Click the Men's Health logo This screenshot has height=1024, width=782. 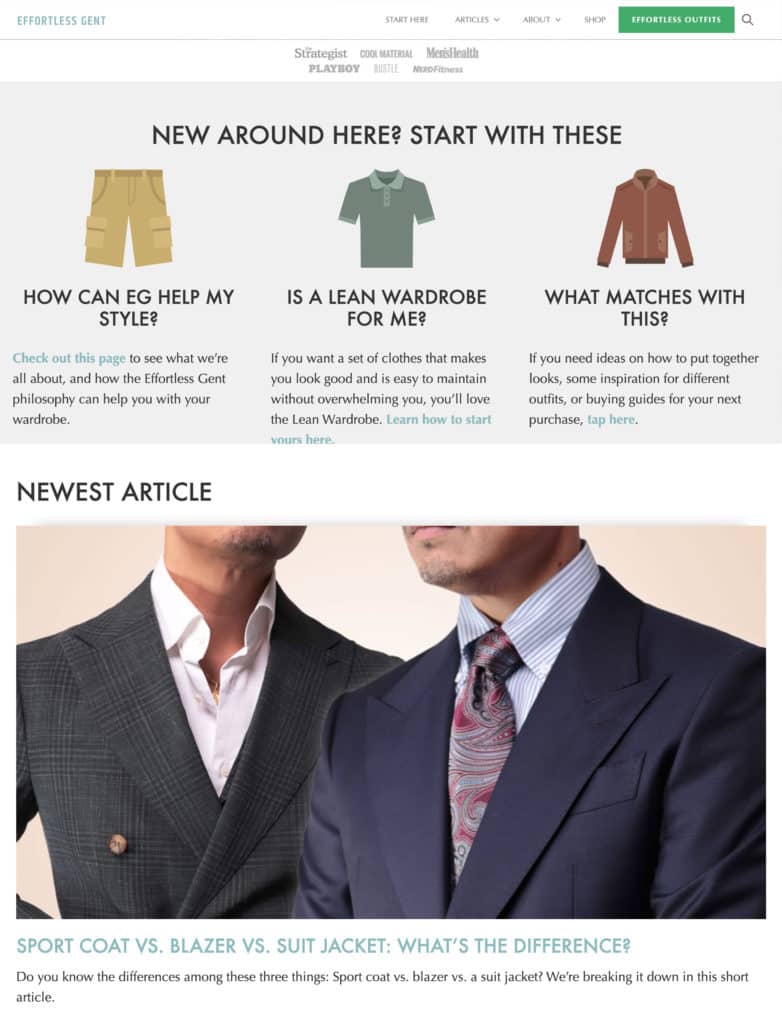(452, 53)
